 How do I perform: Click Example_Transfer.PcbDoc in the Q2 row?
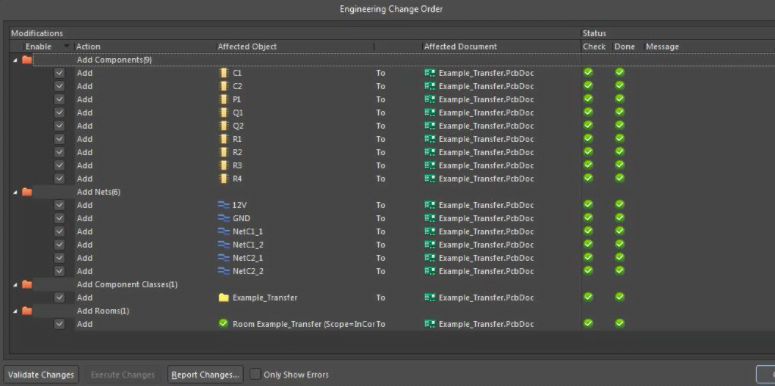point(486,126)
